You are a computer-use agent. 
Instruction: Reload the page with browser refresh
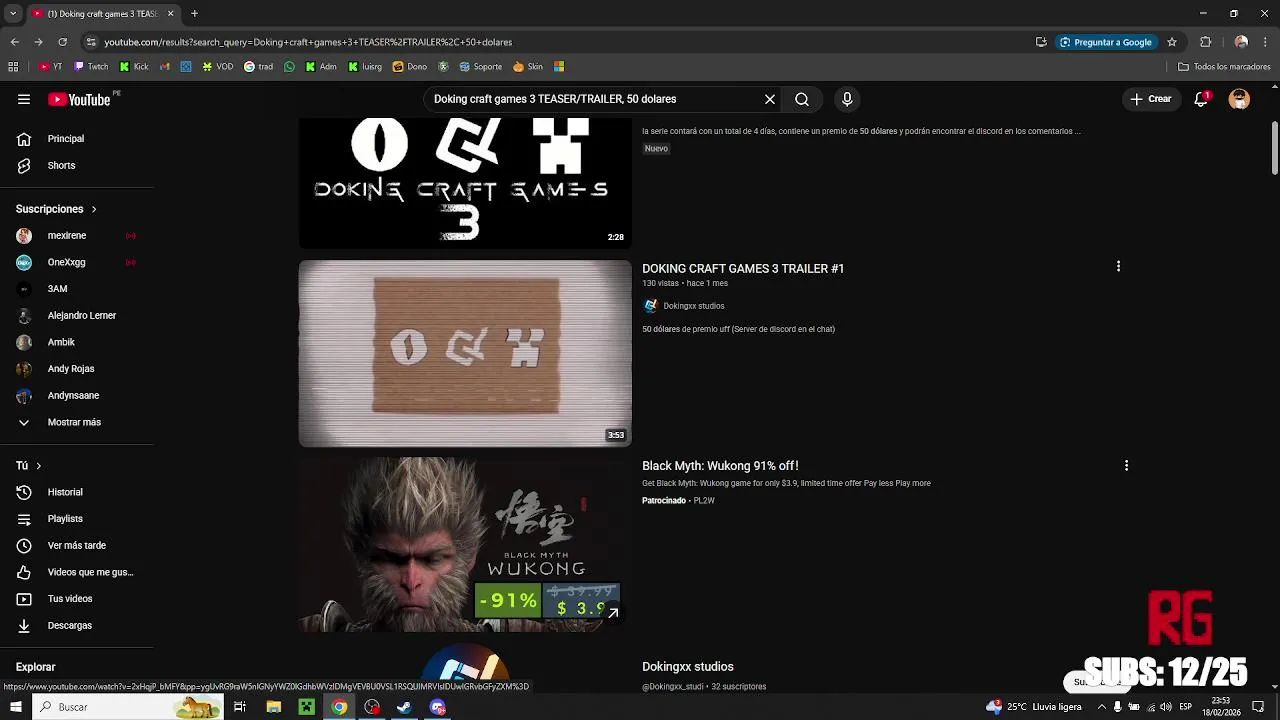coord(62,42)
